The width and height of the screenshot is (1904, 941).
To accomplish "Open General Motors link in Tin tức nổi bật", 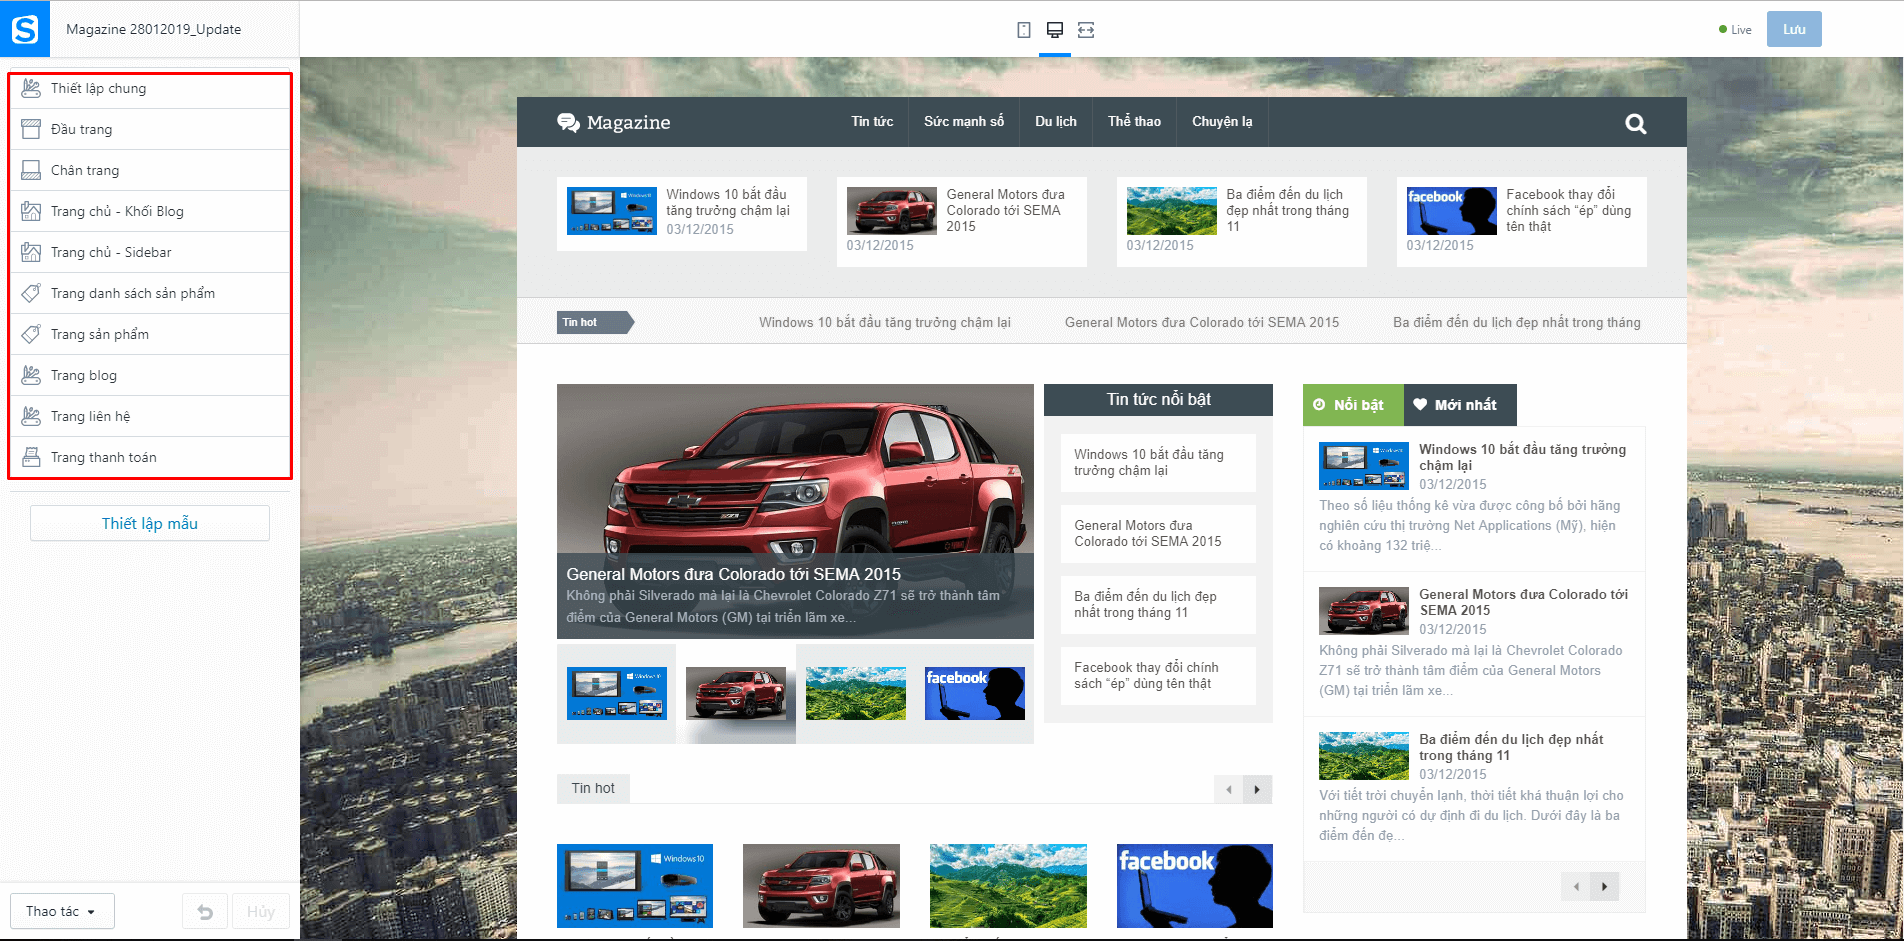I will (x=1148, y=533).
